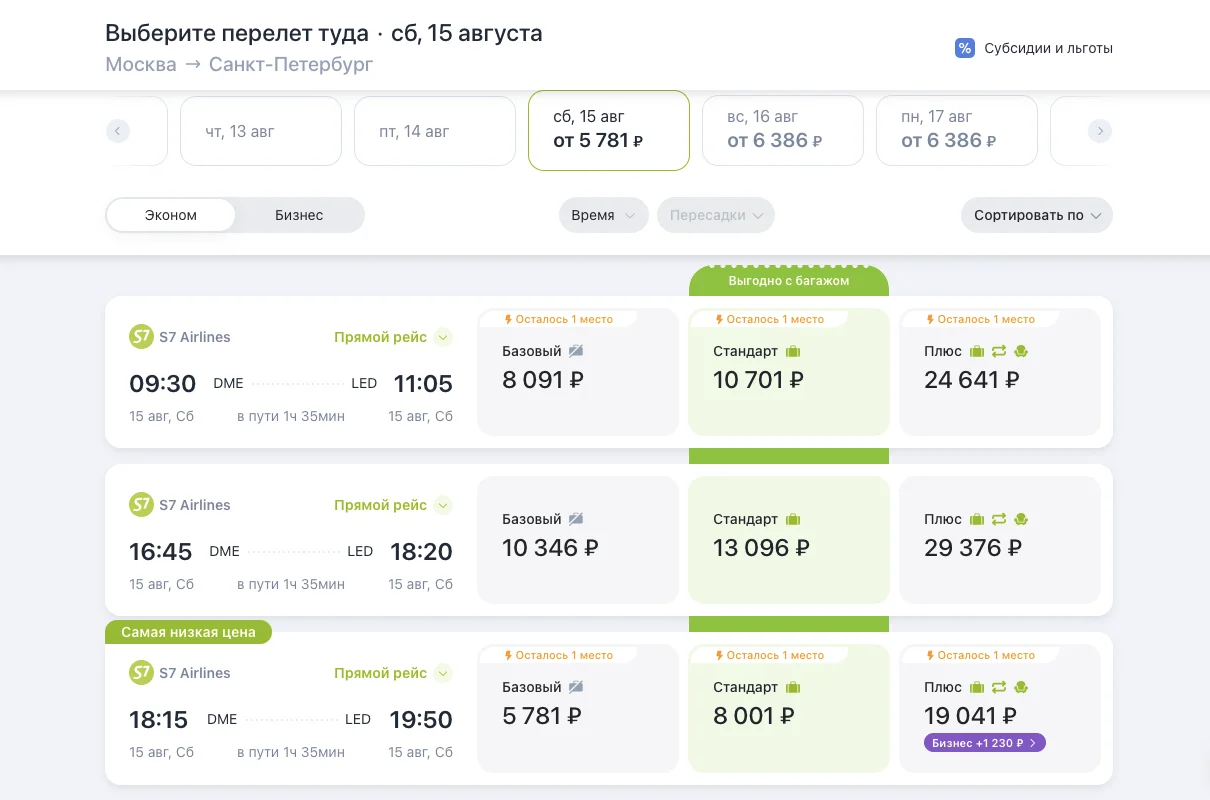Click exchange arrows icon on 29 376 ₽ Плюс fare

pyautogui.click(x=999, y=519)
